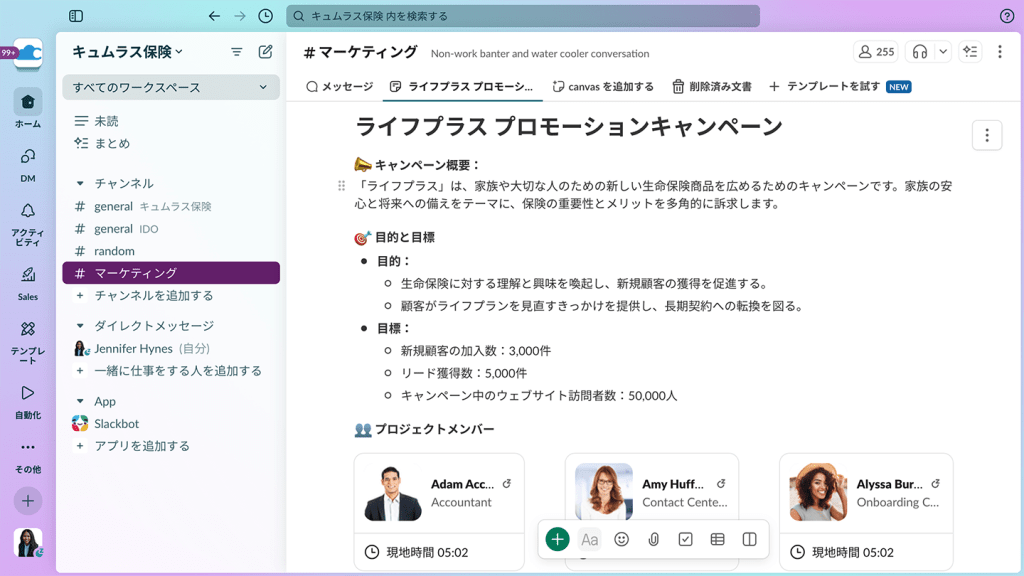Viewport: 1024px width, 576px height.
Task: View the 255 members list button
Action: (x=874, y=52)
